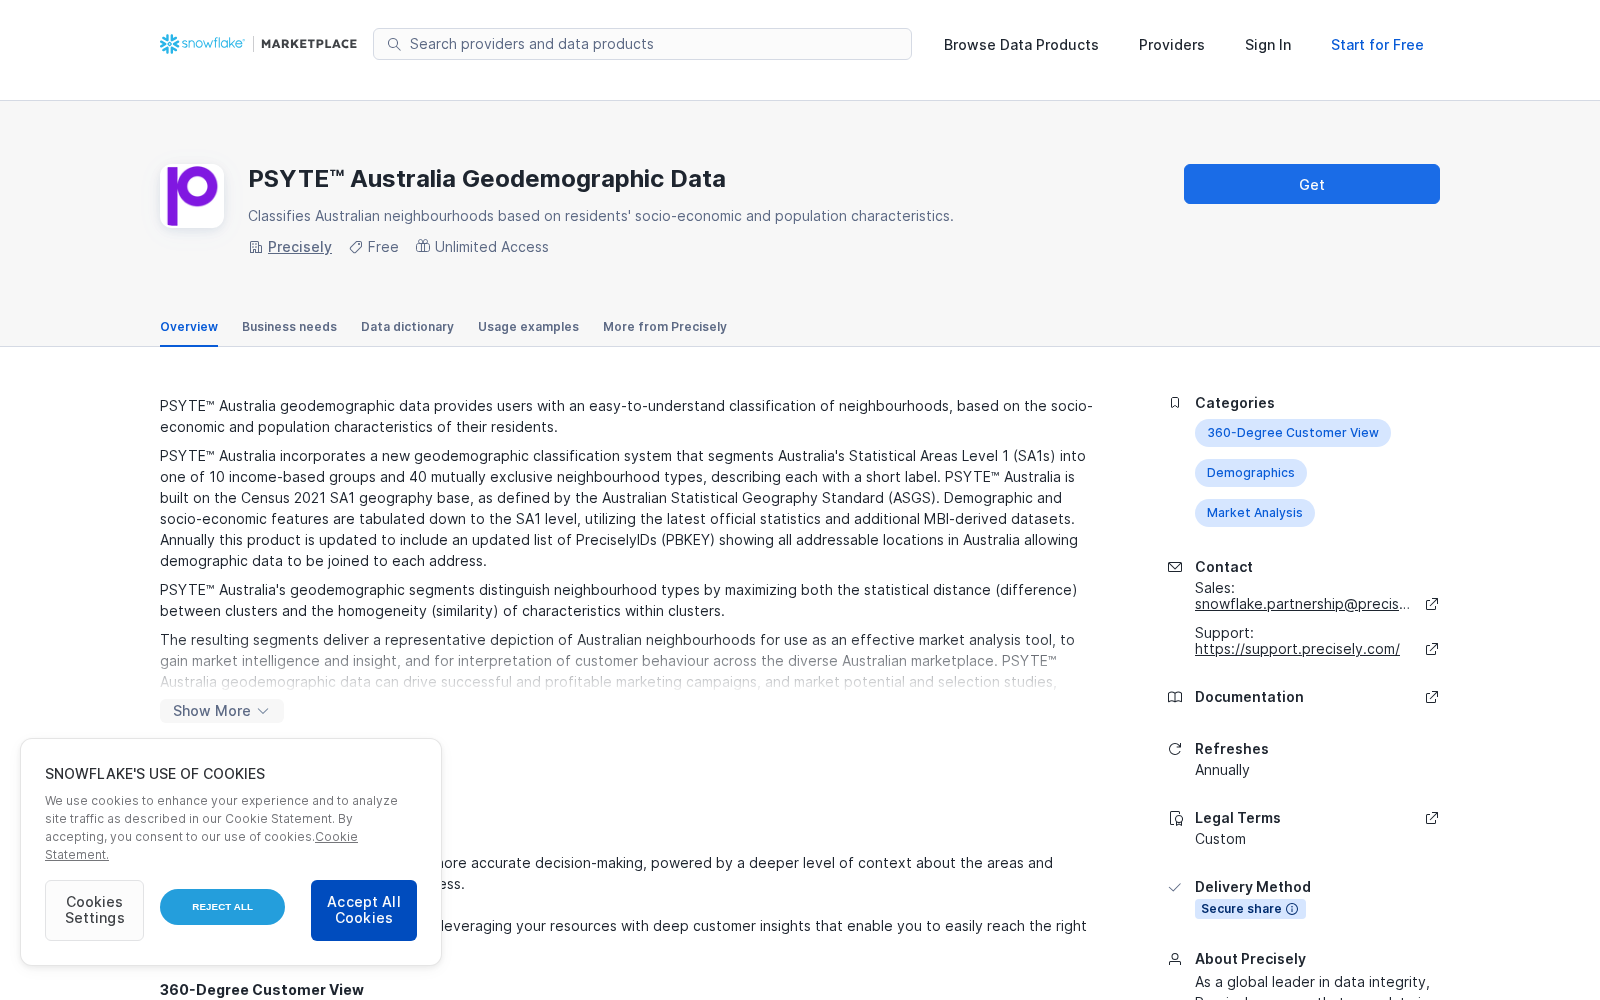Screen dimensions: 1600x1000
Task: Click the price tag icon beside Free
Action: (355, 247)
